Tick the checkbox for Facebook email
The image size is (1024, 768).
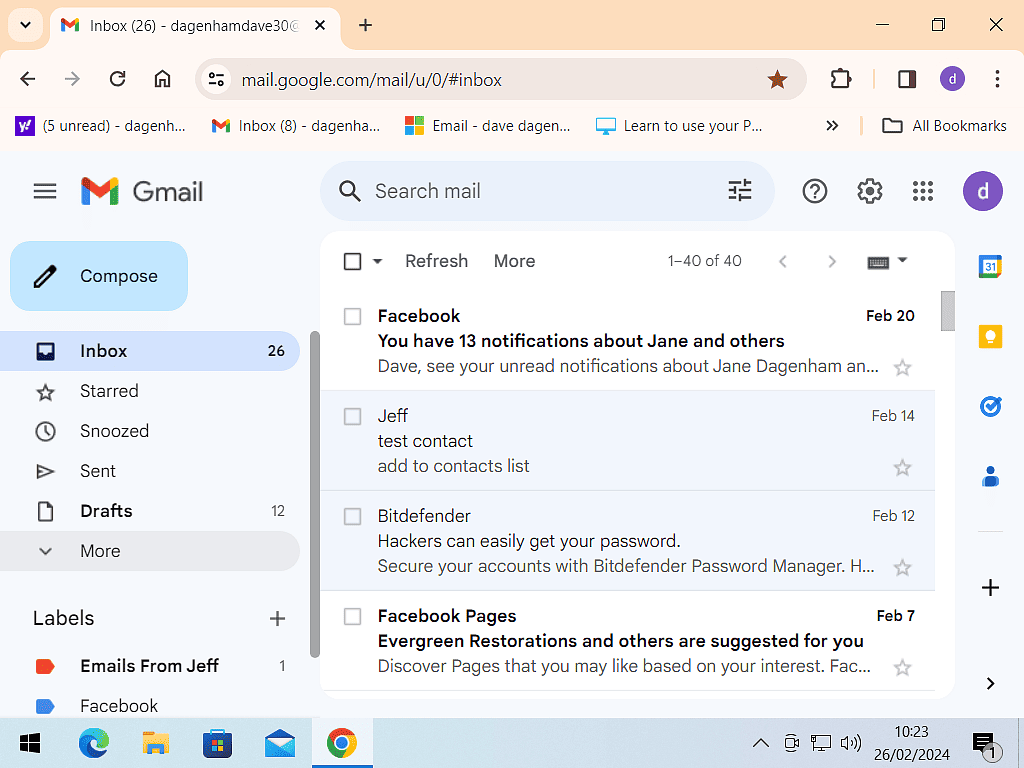tap(352, 317)
